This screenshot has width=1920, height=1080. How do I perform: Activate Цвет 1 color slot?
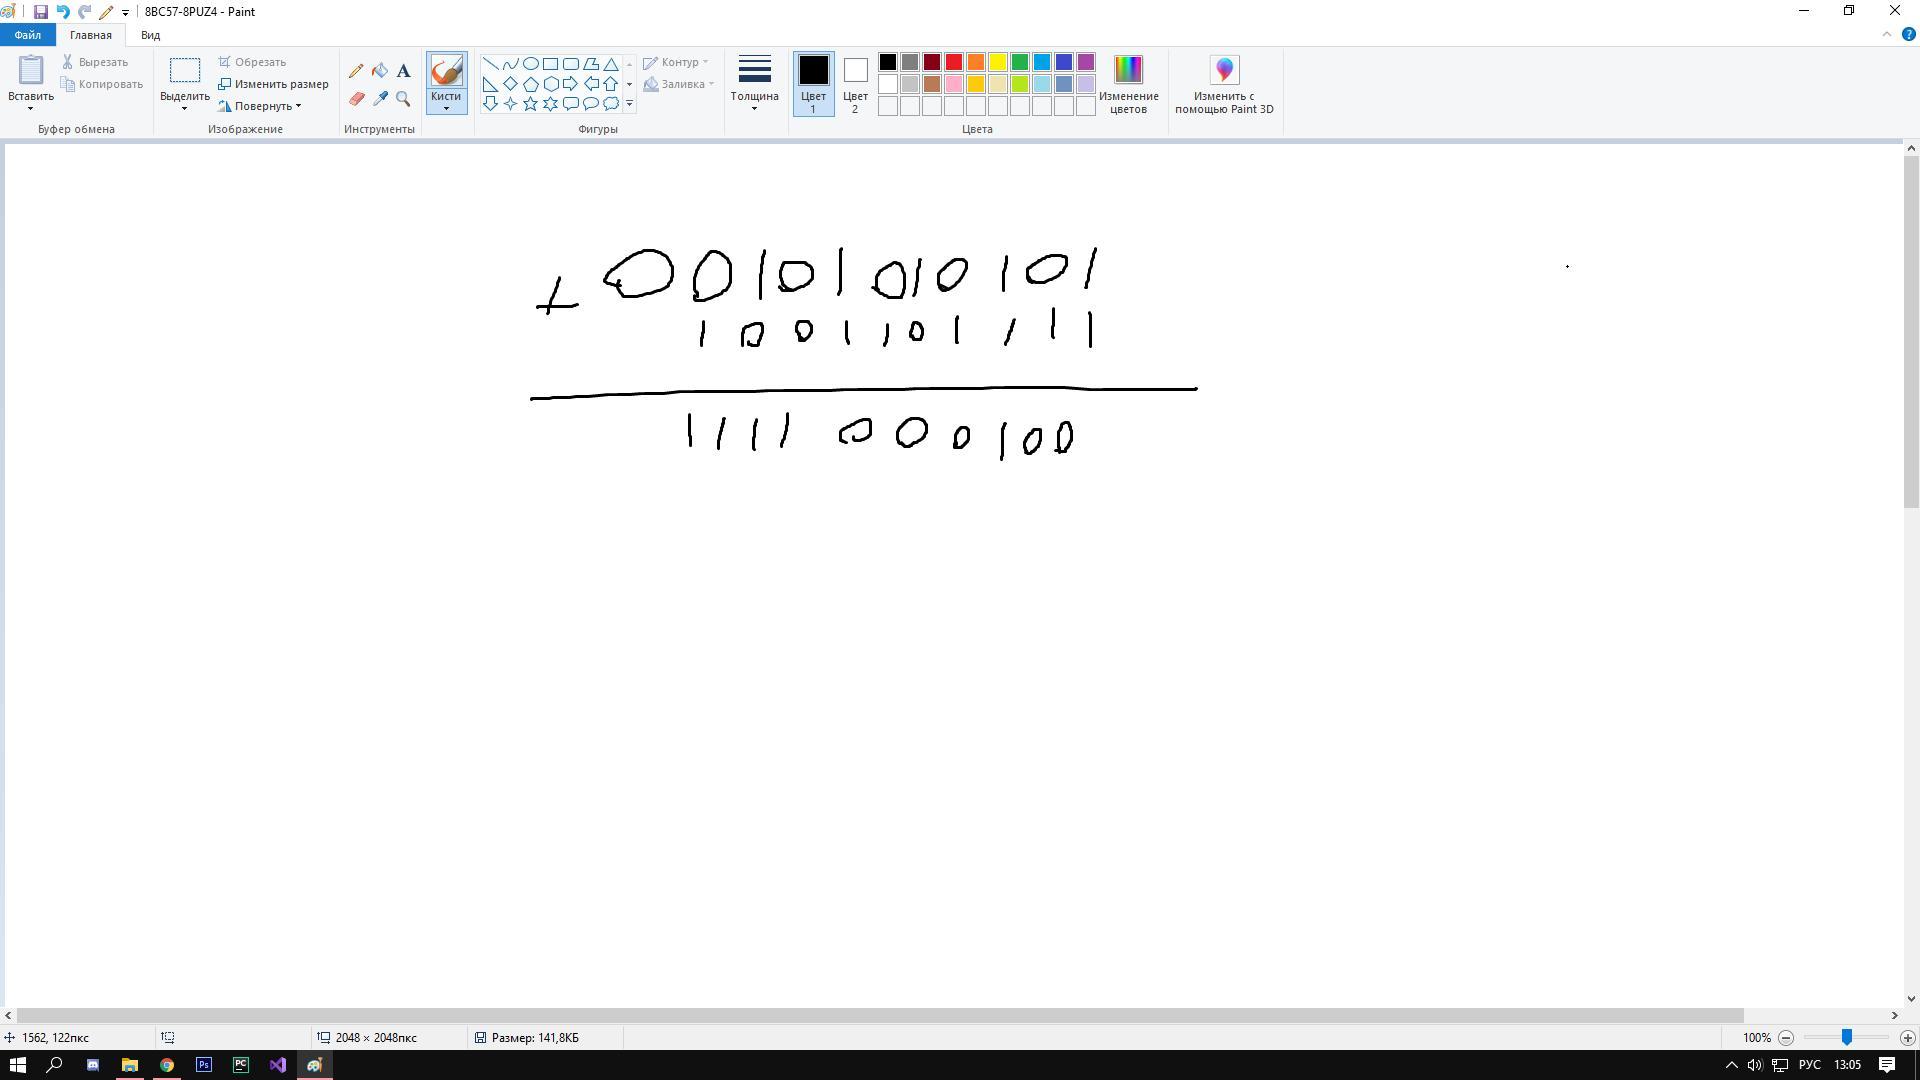pyautogui.click(x=813, y=84)
